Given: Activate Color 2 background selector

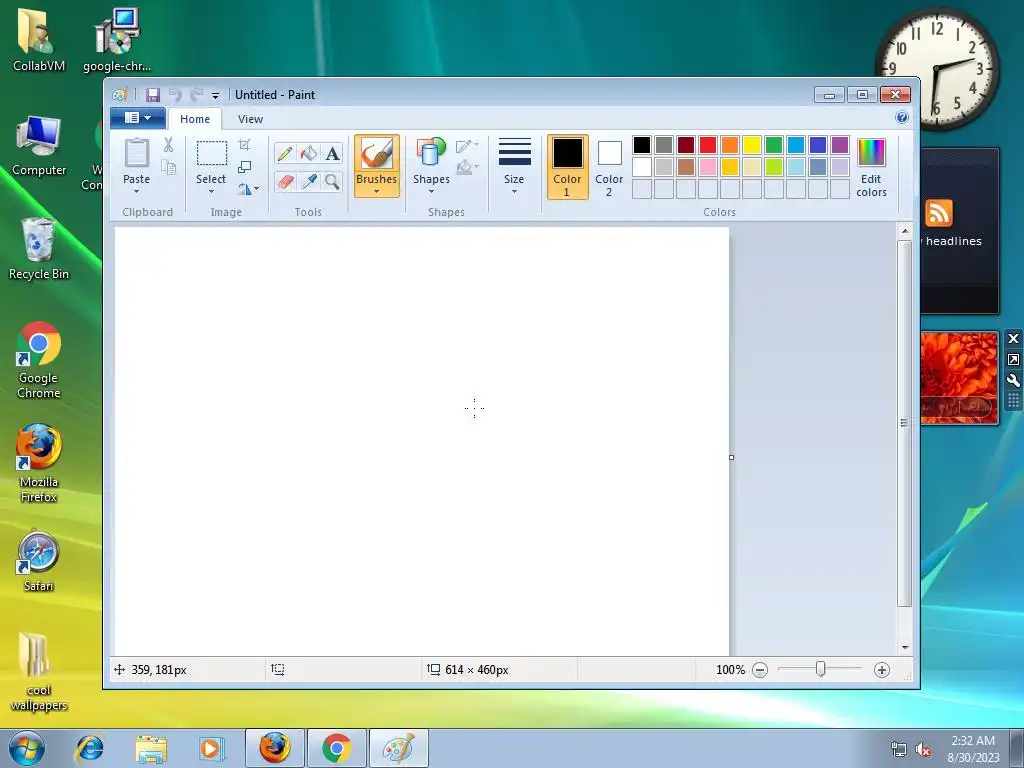Looking at the screenshot, I should (609, 167).
